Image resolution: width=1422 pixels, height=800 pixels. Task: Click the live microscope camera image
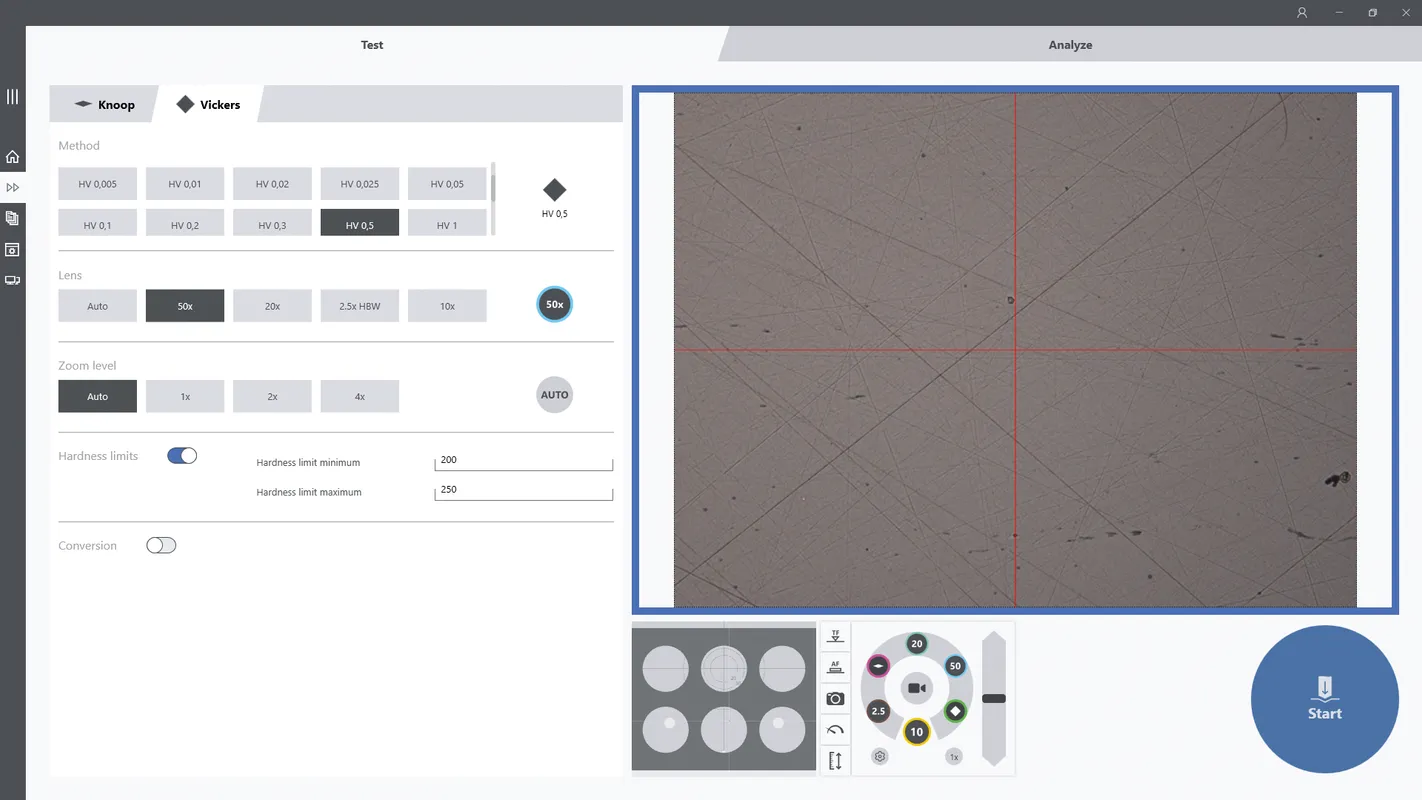coord(1015,350)
